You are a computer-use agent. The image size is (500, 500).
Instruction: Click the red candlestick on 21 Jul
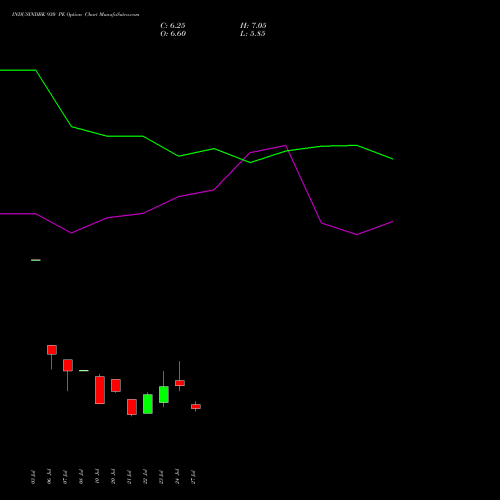pos(132,407)
